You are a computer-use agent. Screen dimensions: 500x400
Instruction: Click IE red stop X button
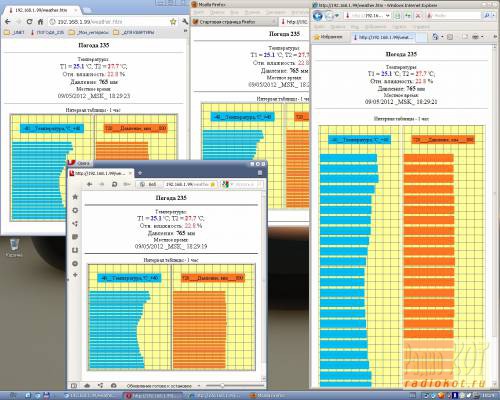click(418, 16)
